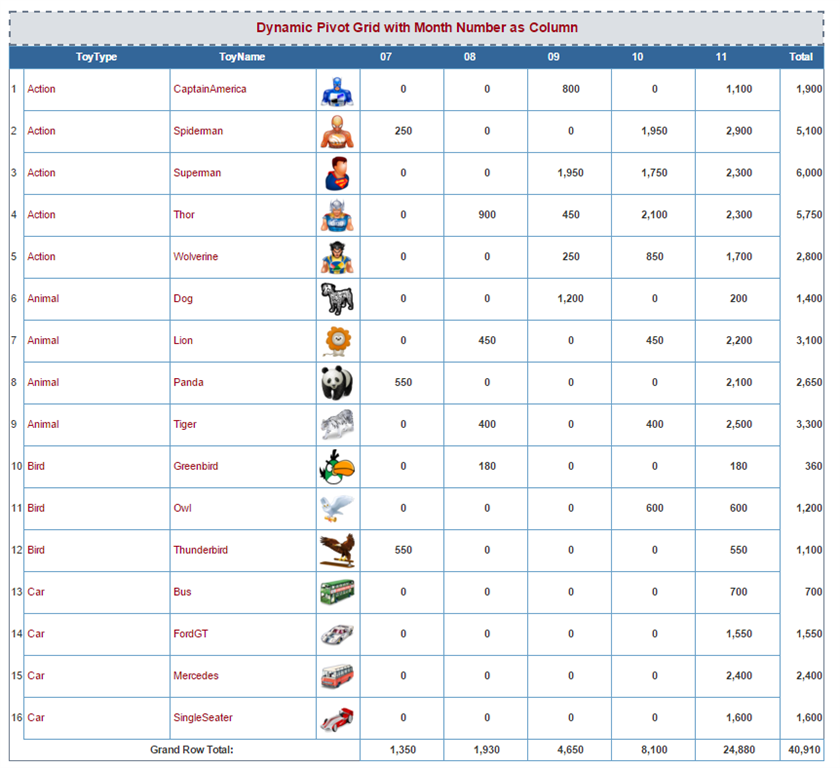Click the Total column header
Screen dimensions: 840x768
pos(801,57)
